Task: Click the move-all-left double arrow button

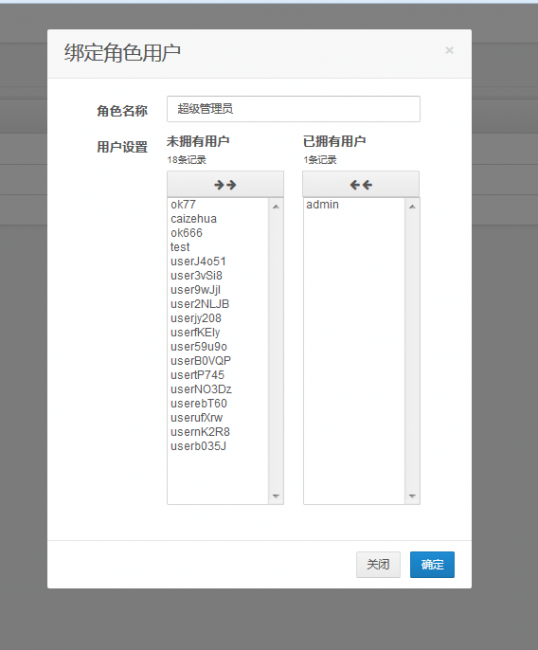Action: 361,184
